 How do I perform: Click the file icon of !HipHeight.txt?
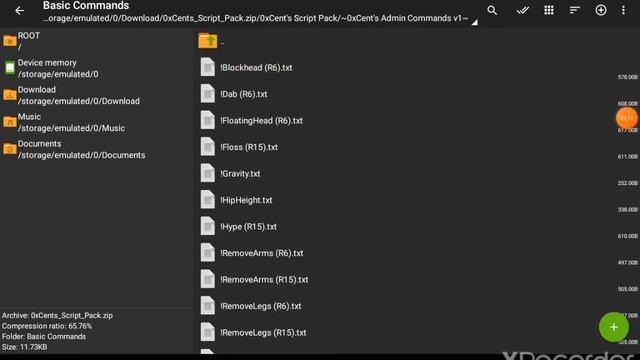pyautogui.click(x=207, y=200)
